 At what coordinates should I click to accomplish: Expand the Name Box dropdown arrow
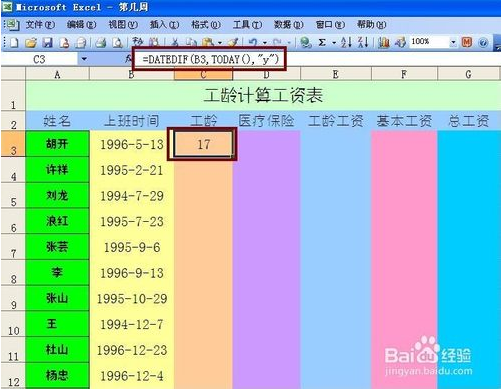pos(84,59)
